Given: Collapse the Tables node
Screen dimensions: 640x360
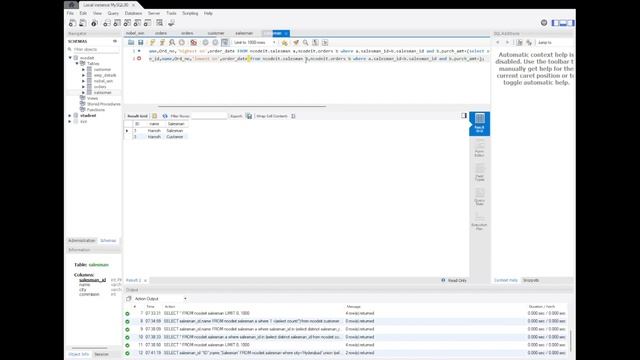Looking at the screenshot, I should coord(77,64).
